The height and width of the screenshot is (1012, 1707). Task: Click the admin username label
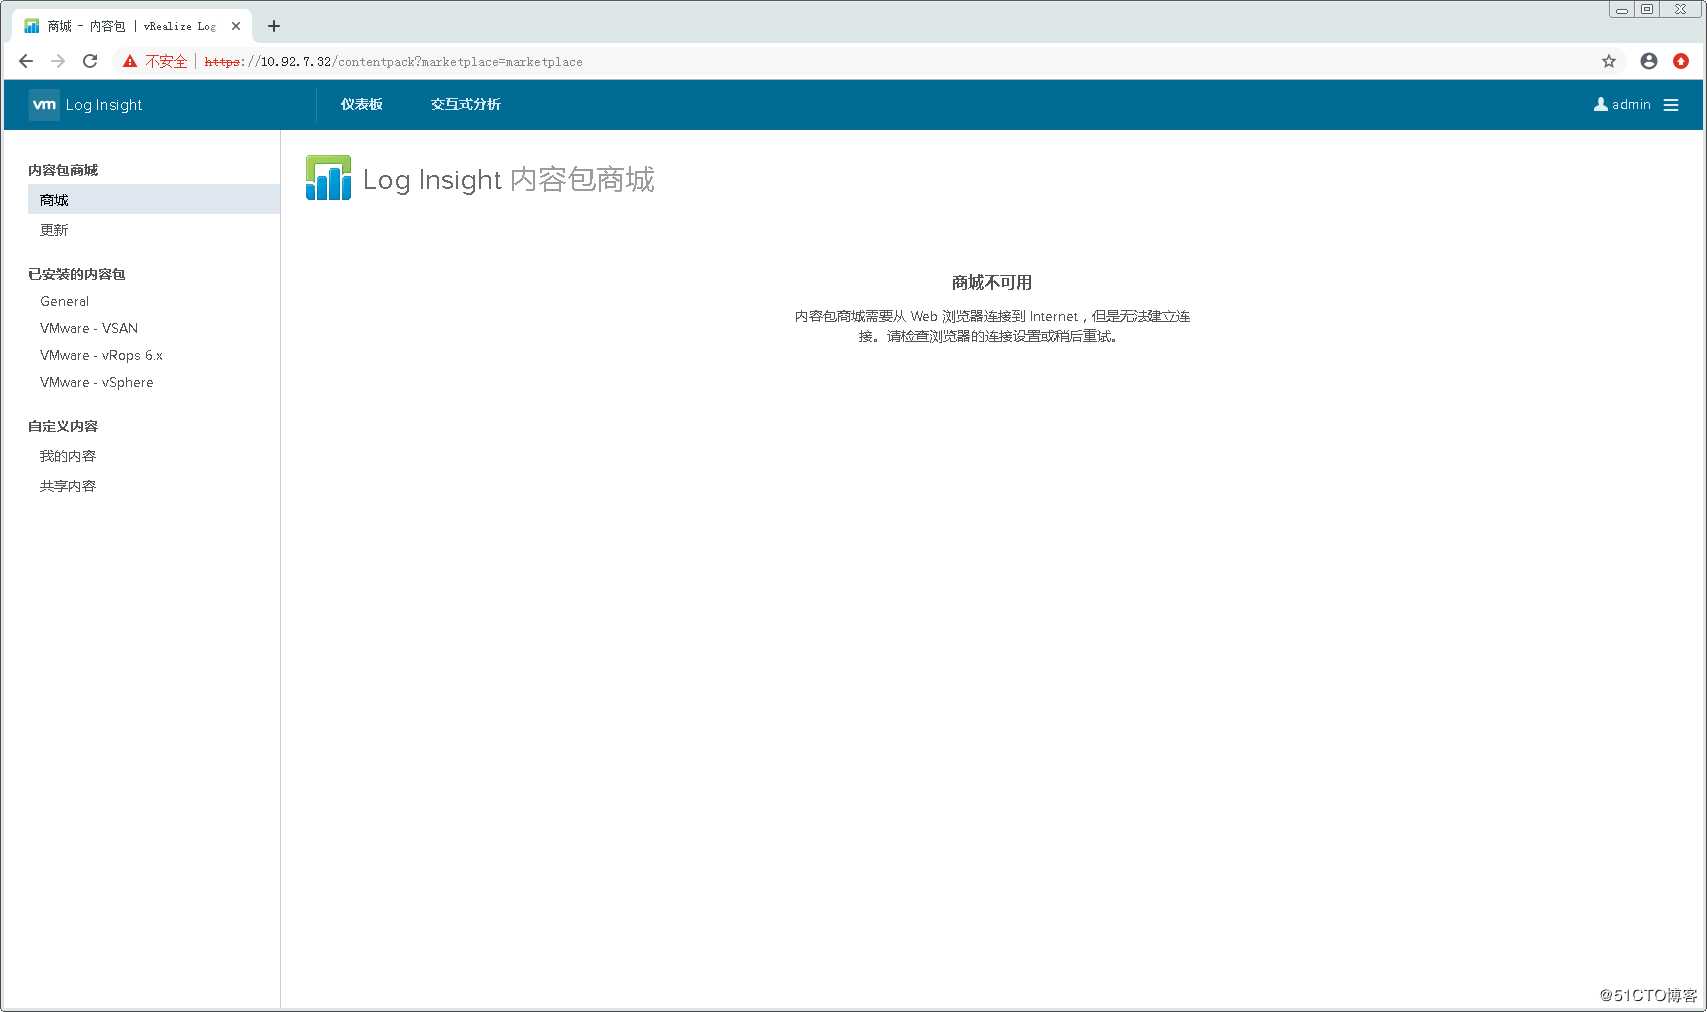(x=1631, y=104)
